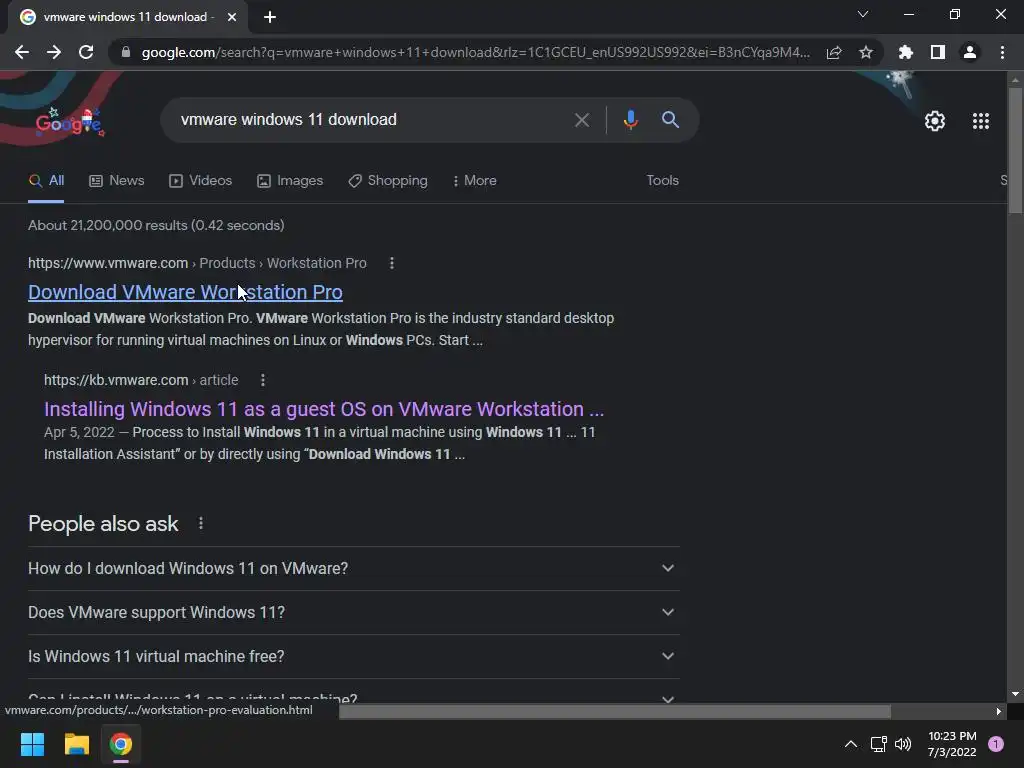Open File Explorer from taskbar

pos(76,744)
